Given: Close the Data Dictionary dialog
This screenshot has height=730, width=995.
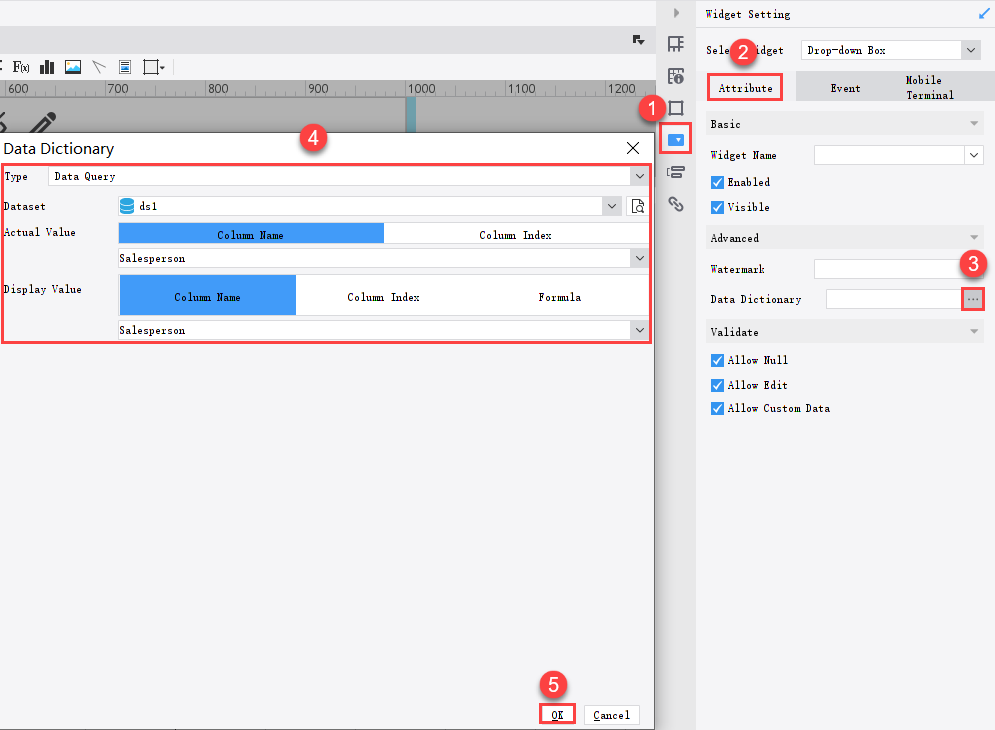Looking at the screenshot, I should coord(633,148).
